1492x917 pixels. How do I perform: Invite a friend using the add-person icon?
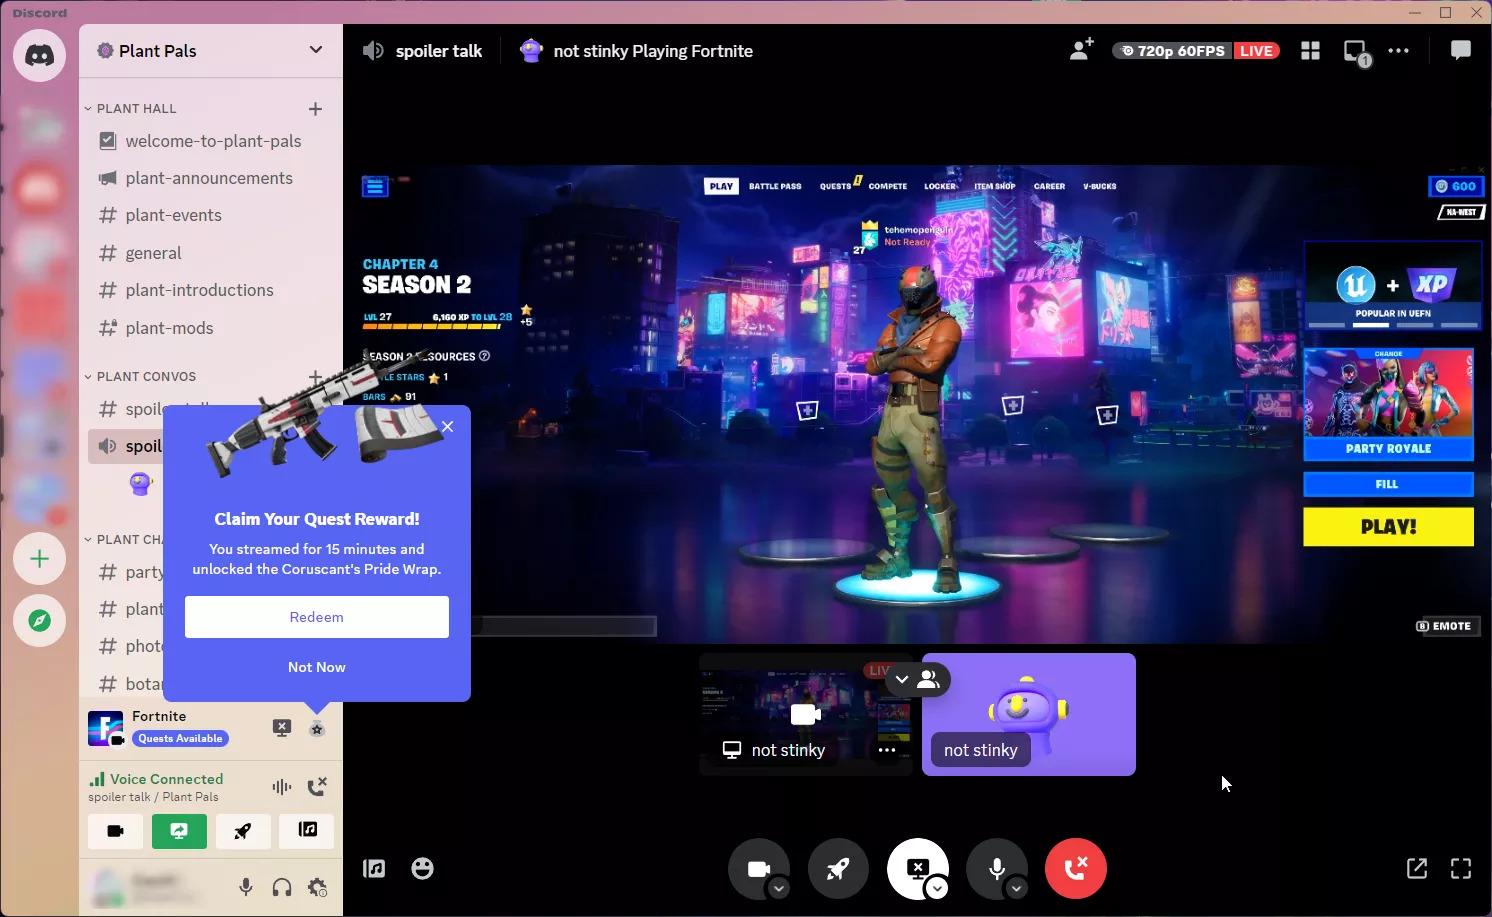coord(1081,50)
